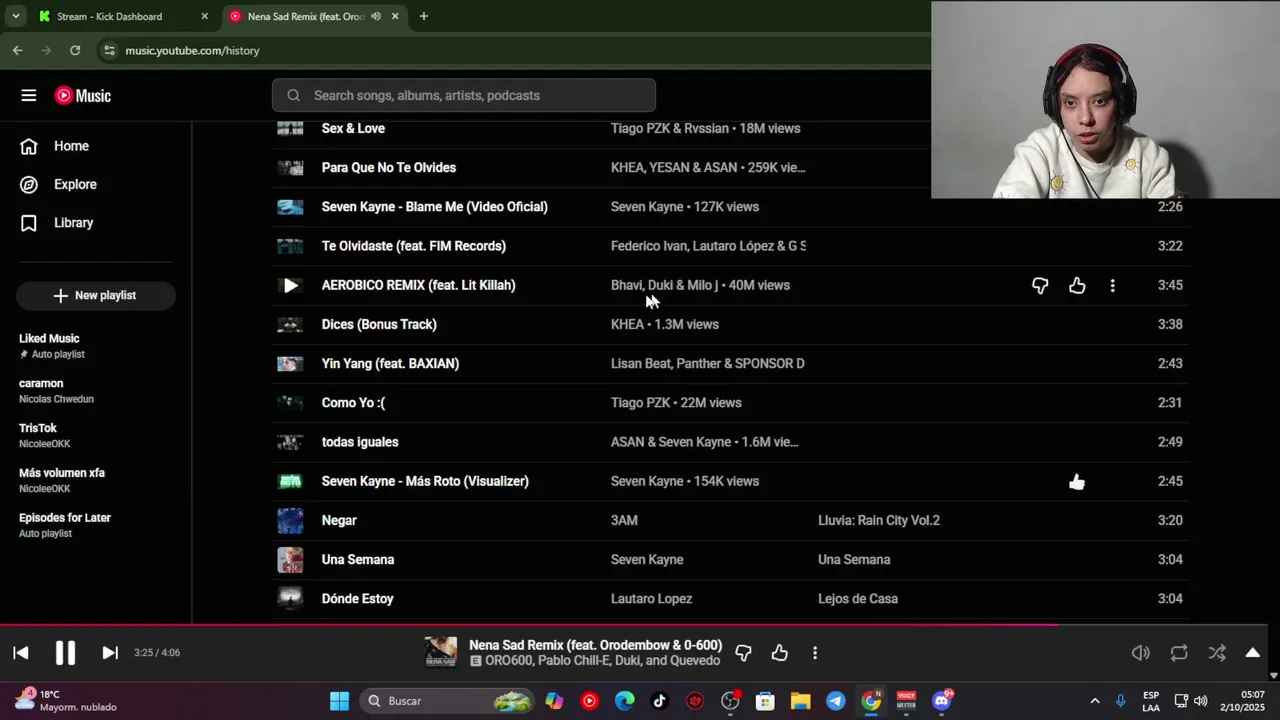Click the Negar track thumbnail
Viewport: 1280px width, 720px height.
coord(290,520)
